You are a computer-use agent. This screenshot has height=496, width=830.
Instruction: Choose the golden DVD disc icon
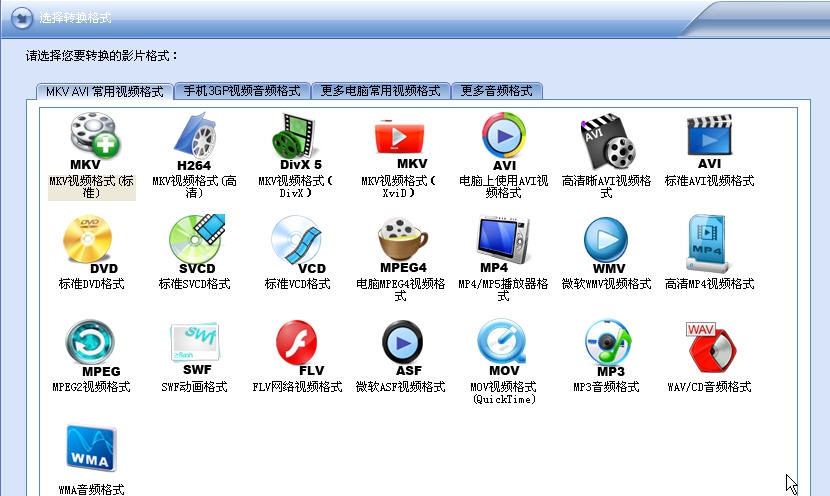pos(90,244)
